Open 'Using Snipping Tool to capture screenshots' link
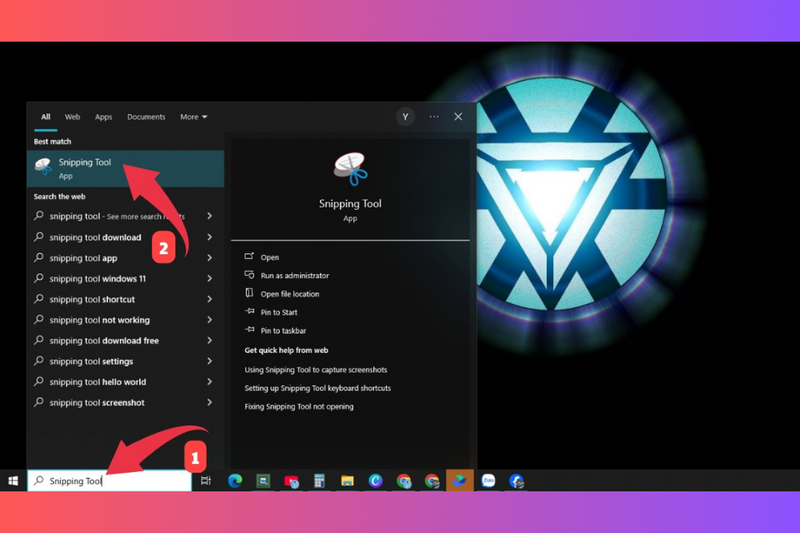This screenshot has height=533, width=800. click(x=316, y=370)
